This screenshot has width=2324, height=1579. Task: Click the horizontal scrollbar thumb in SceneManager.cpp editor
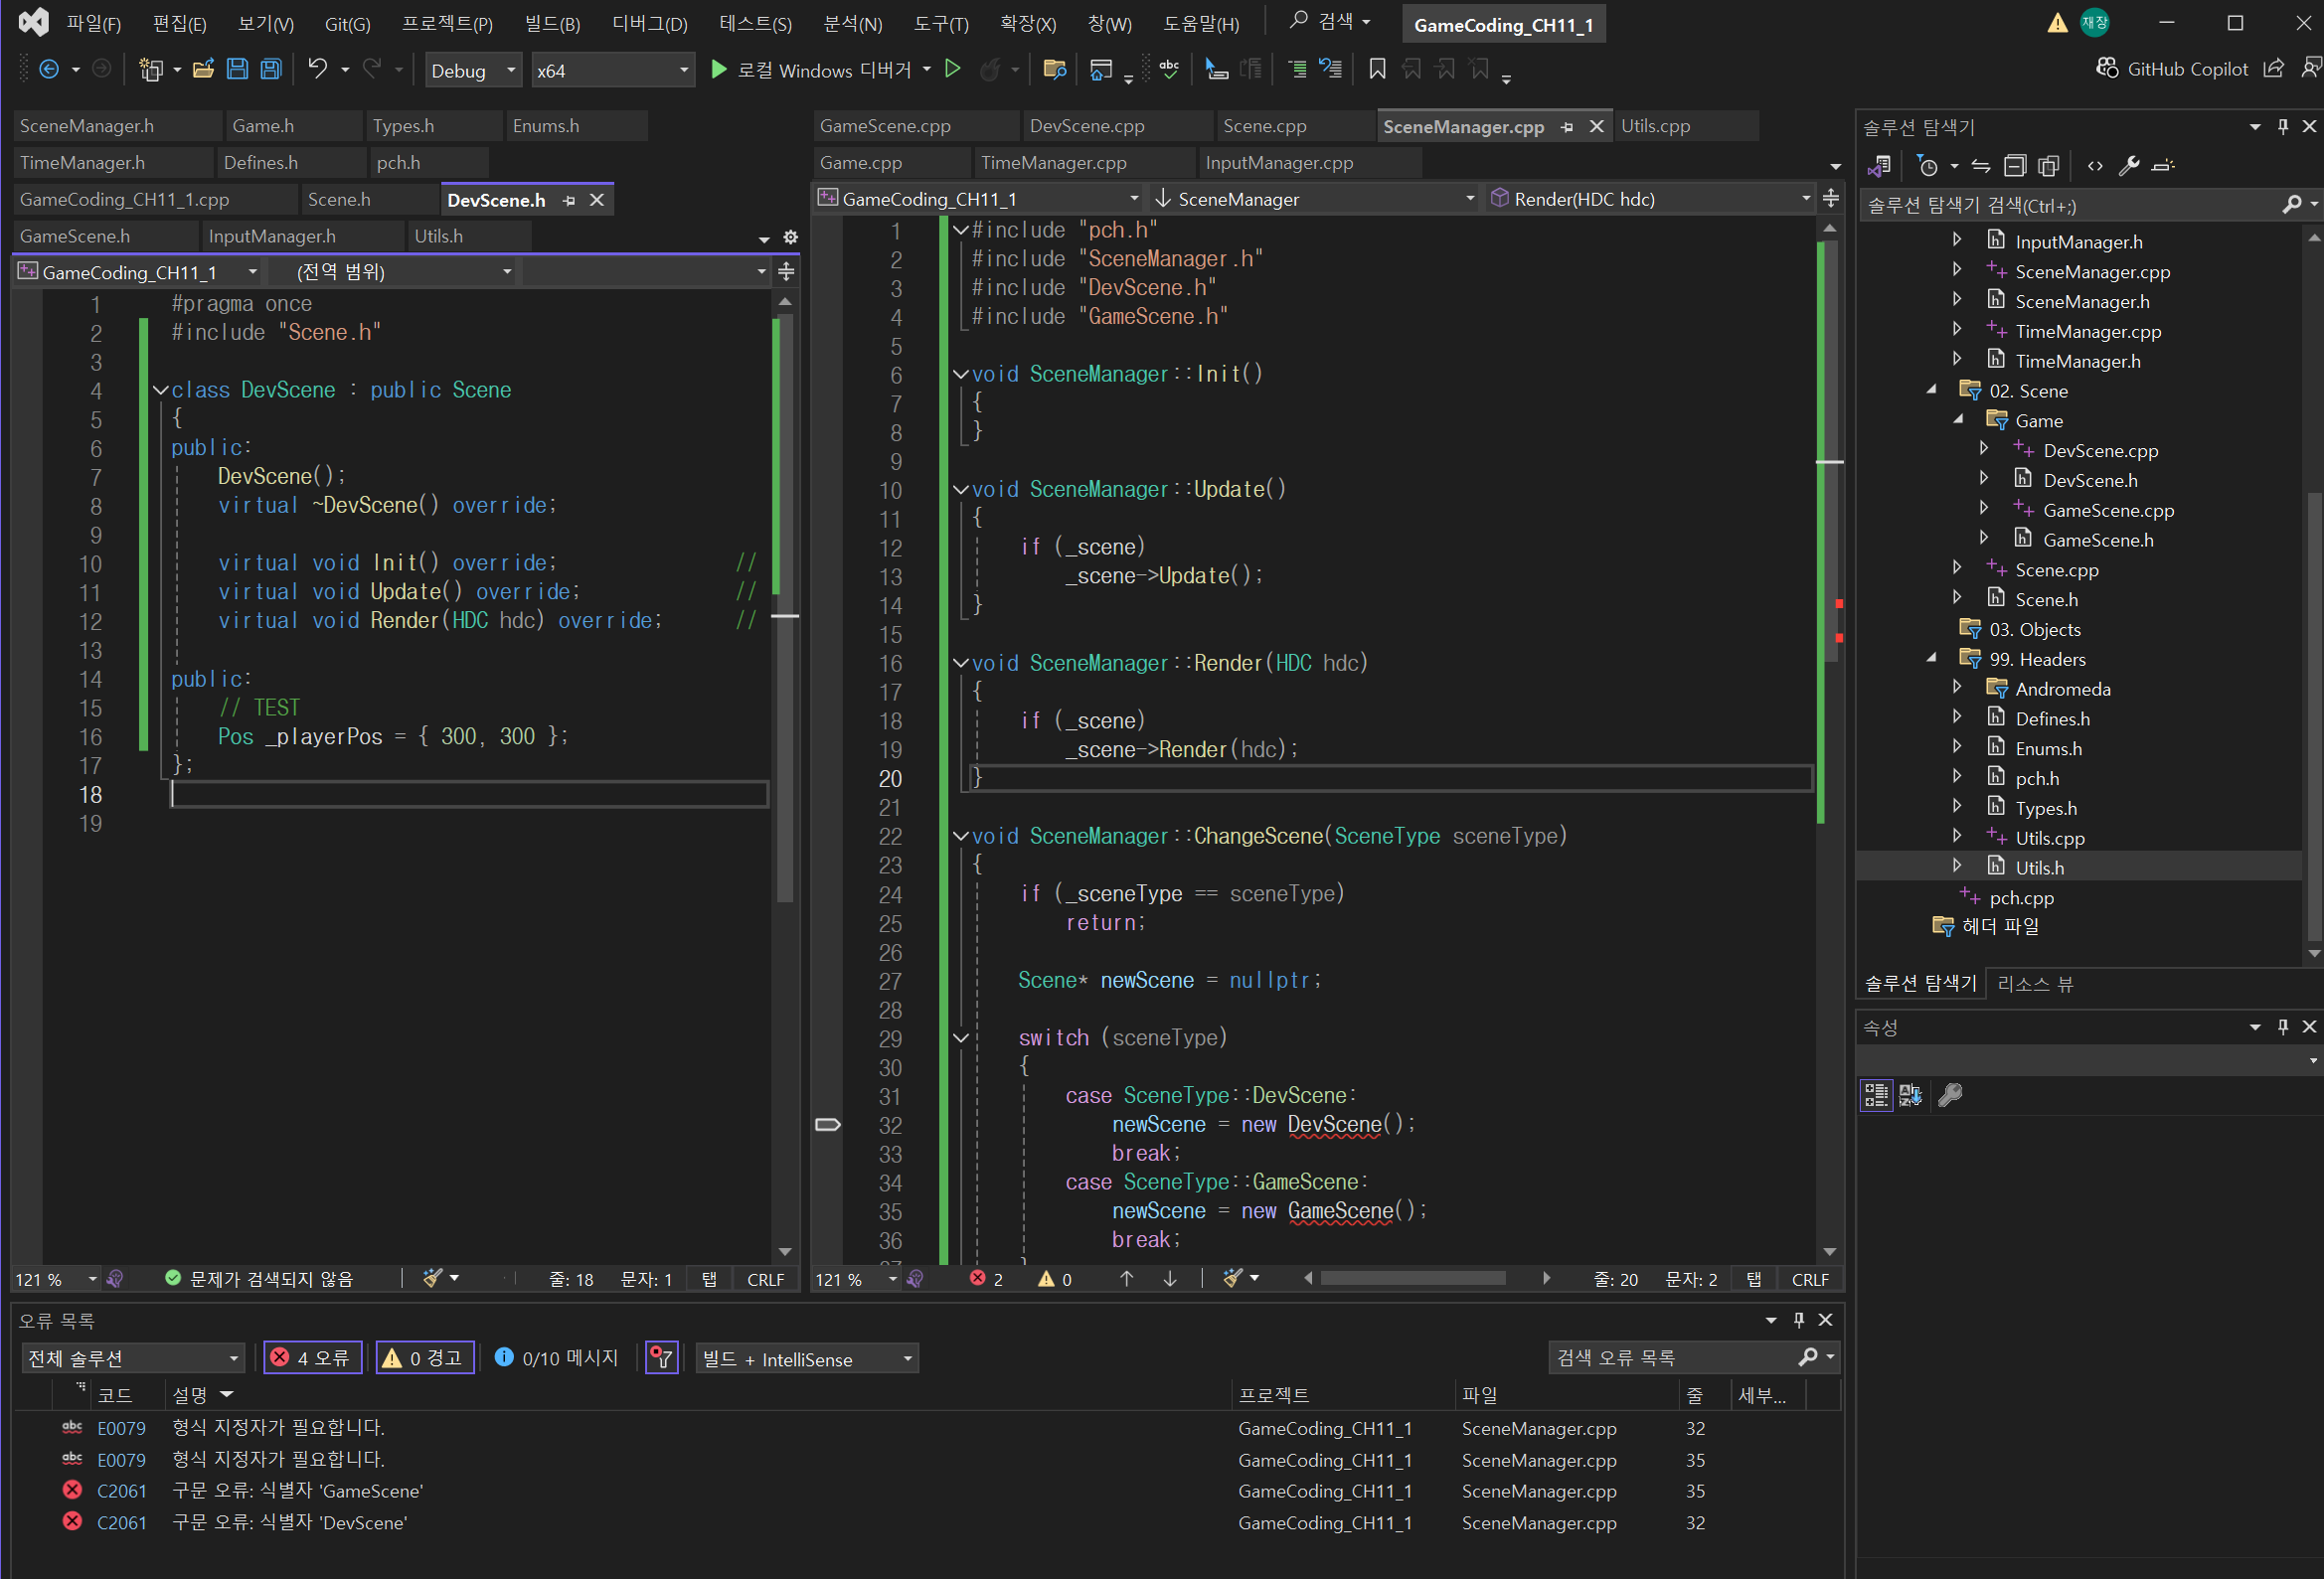pyautogui.click(x=1412, y=1279)
